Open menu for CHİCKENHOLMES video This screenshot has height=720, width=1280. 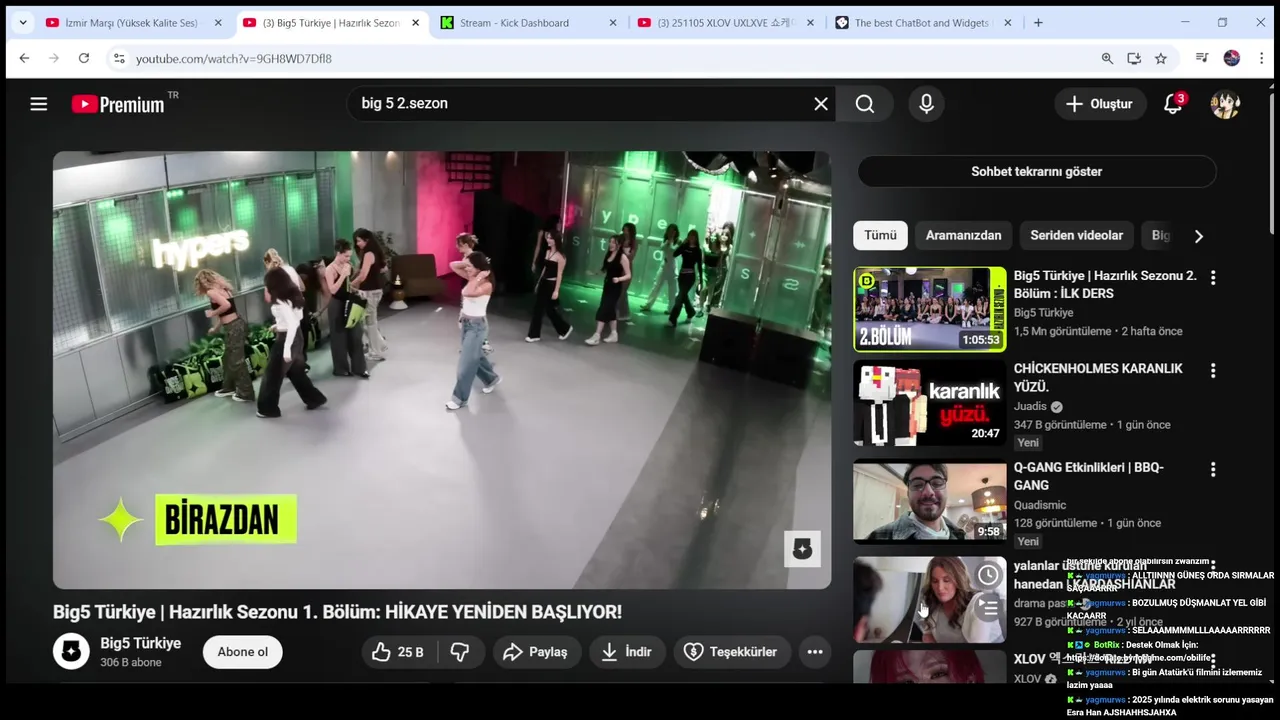tap(1213, 371)
